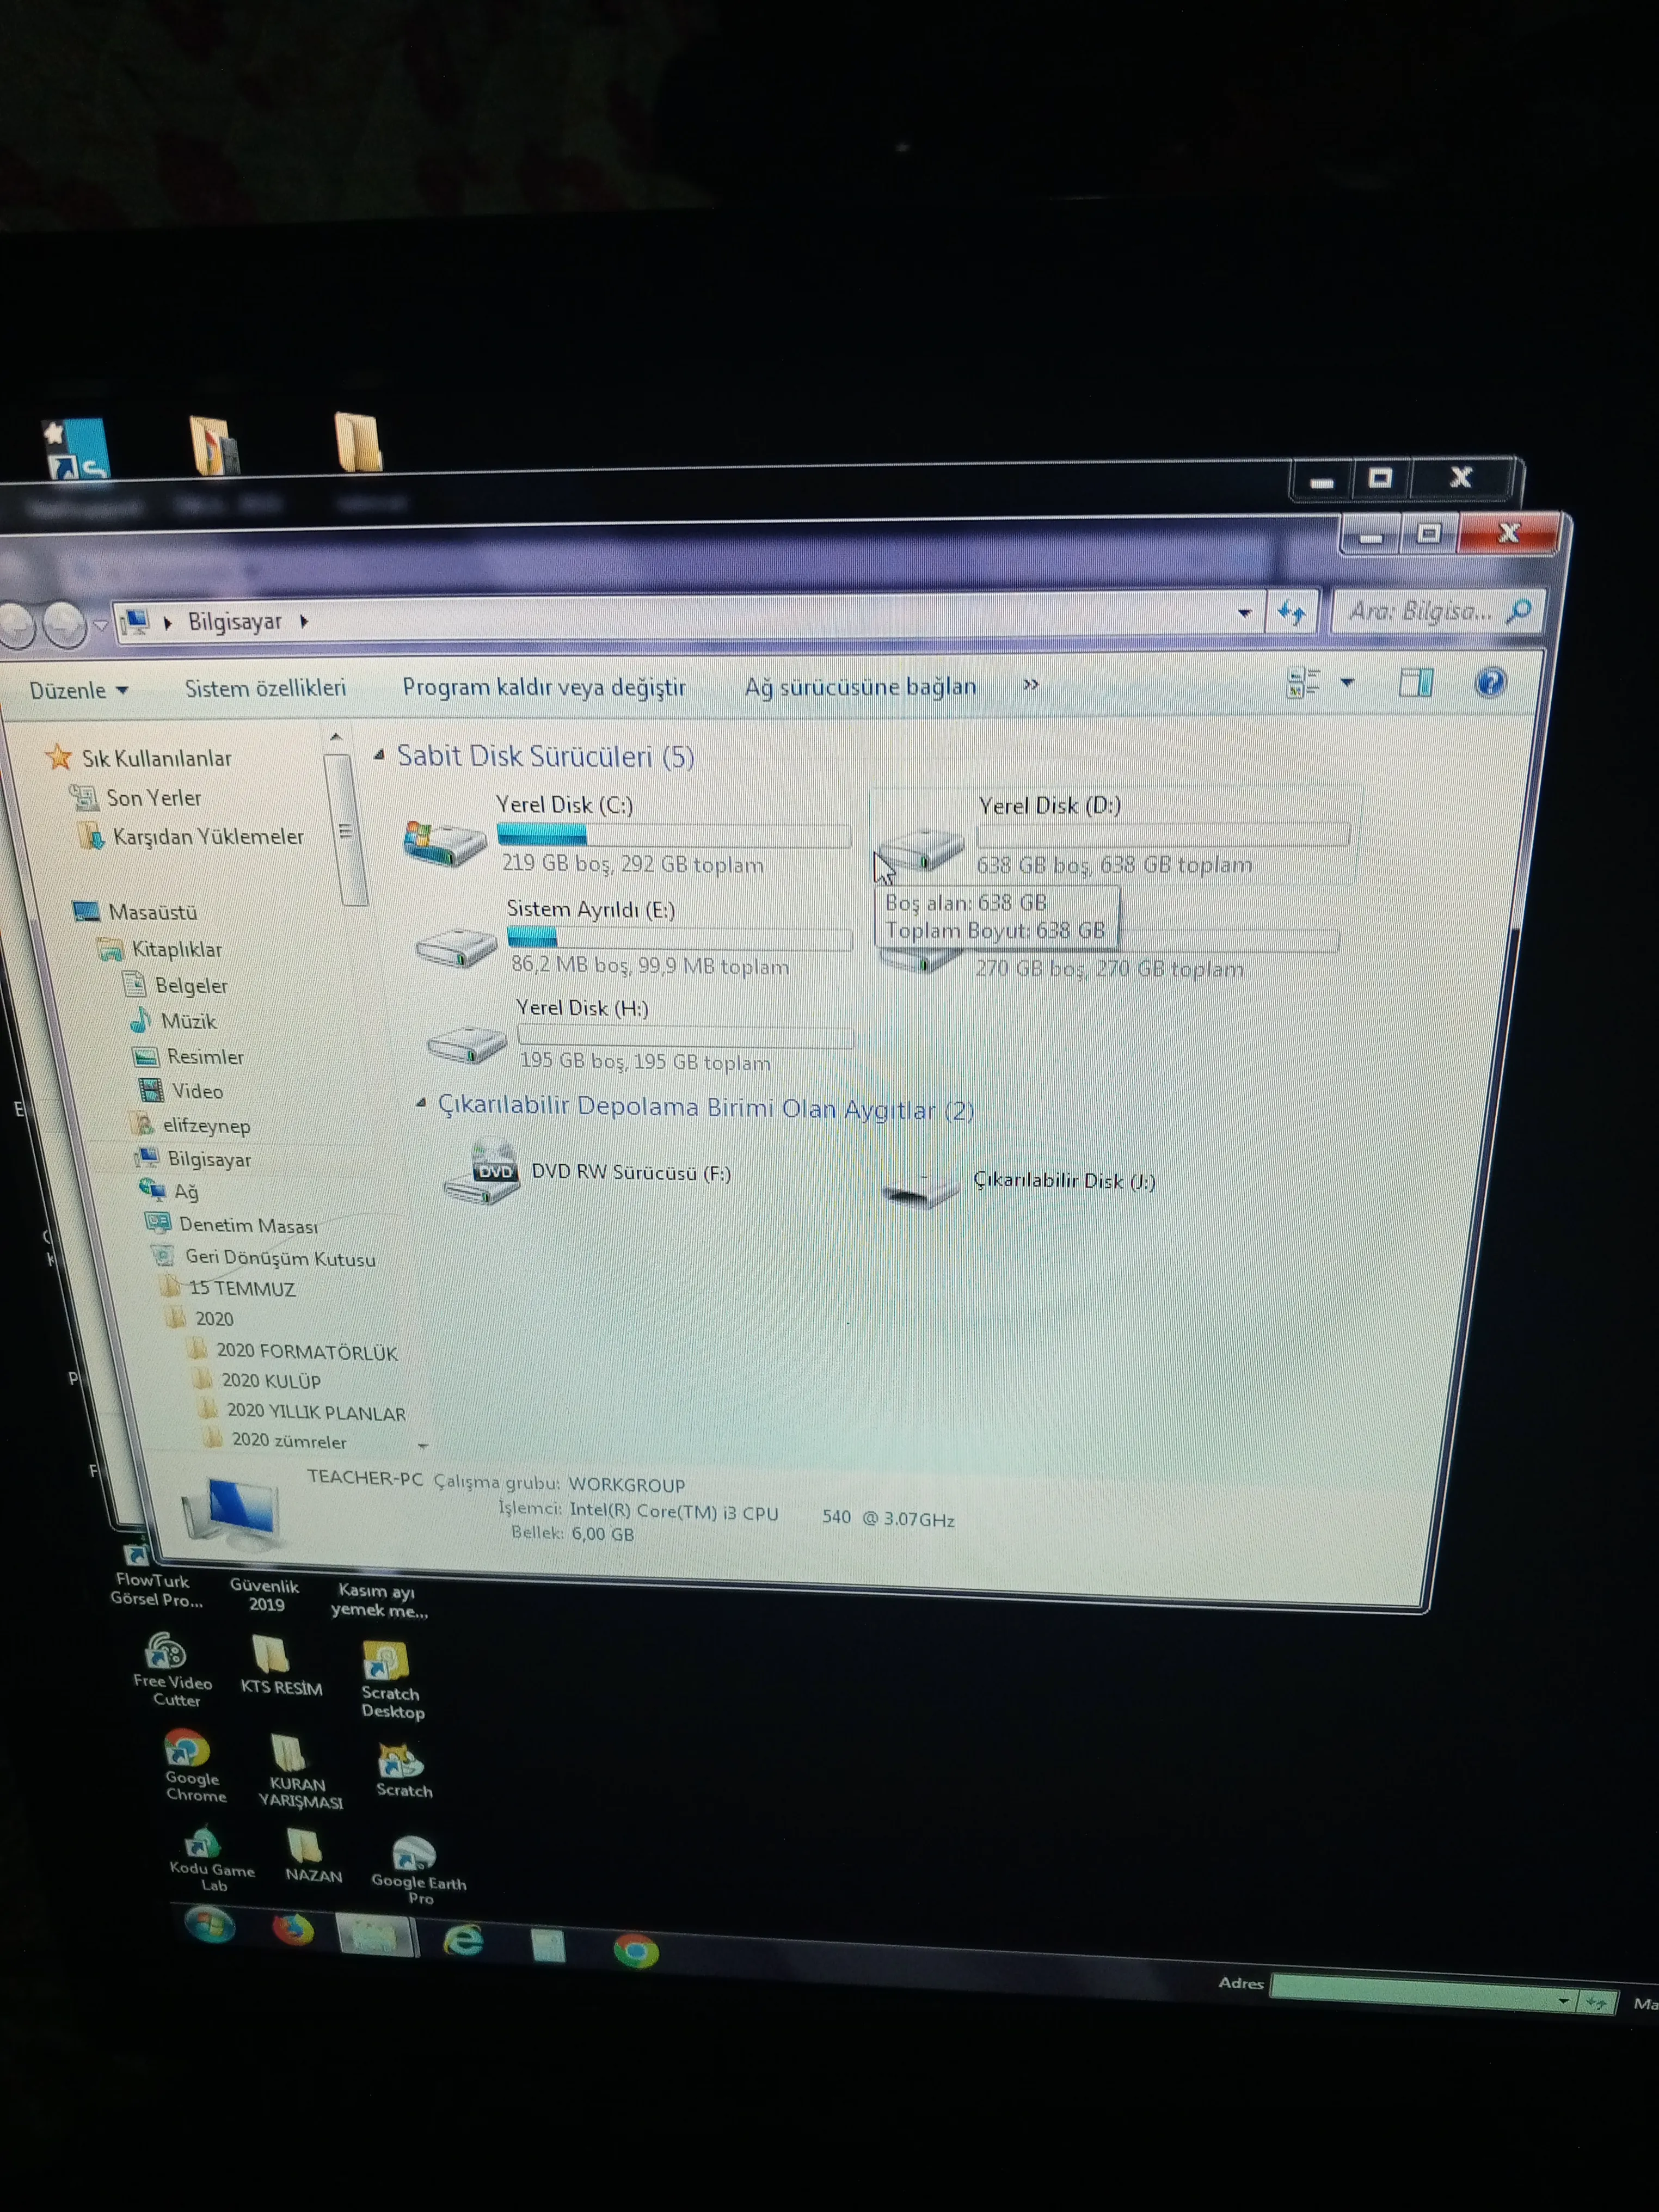Click Ağ sürücüsüne bağlan button
1659x2212 pixels.
860,687
